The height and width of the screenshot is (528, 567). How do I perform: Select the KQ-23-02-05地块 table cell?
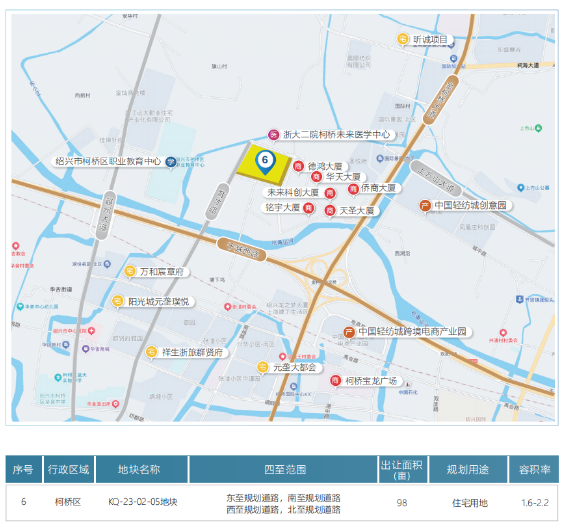[x=142, y=502]
